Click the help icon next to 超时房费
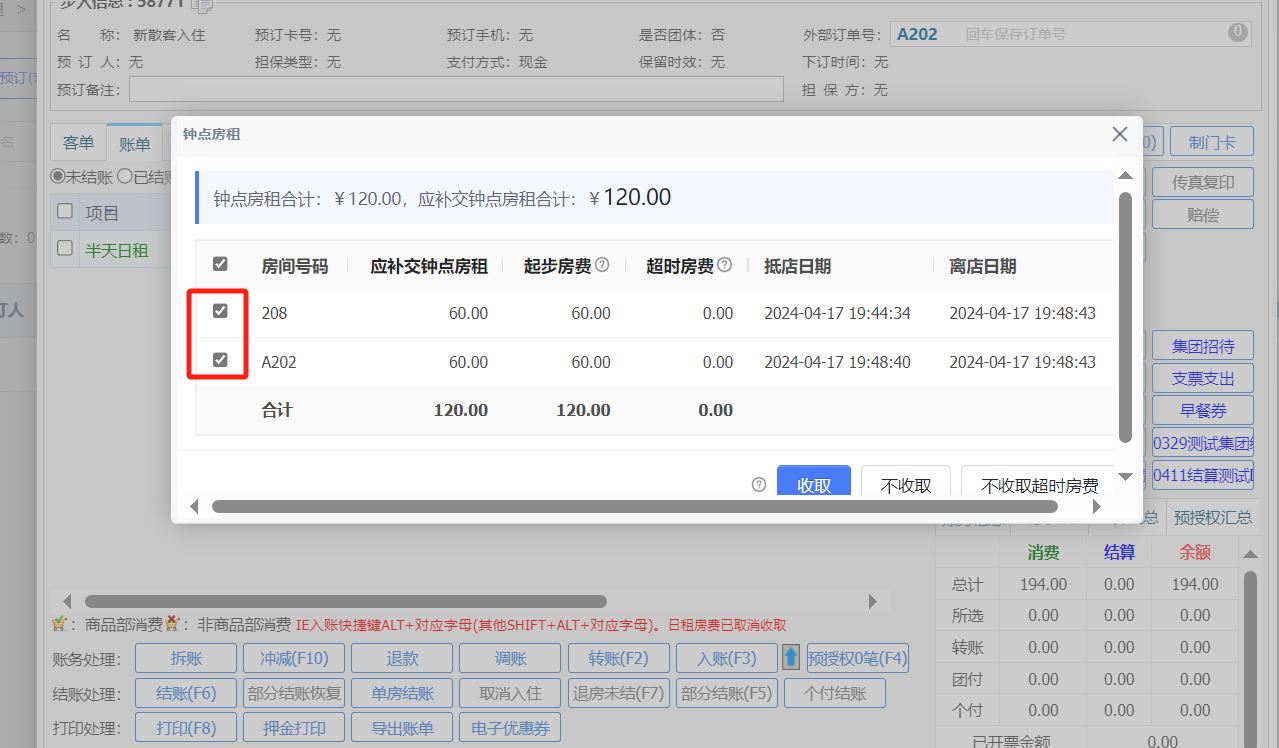The width and height of the screenshot is (1279, 748). [725, 265]
